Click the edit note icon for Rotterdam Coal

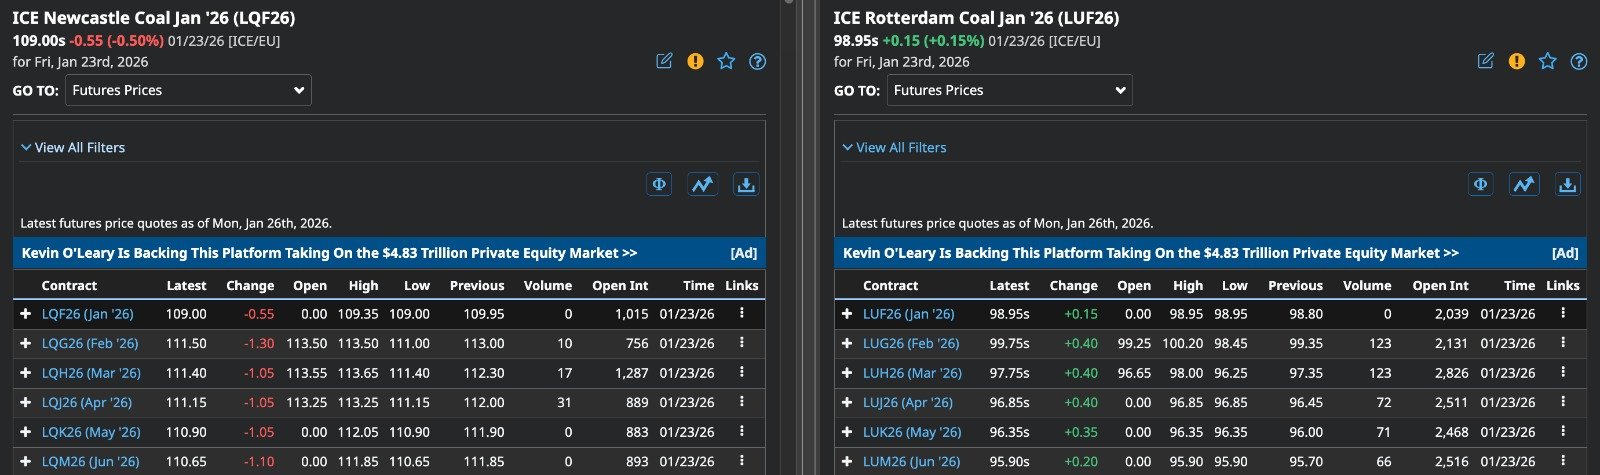pos(1485,61)
